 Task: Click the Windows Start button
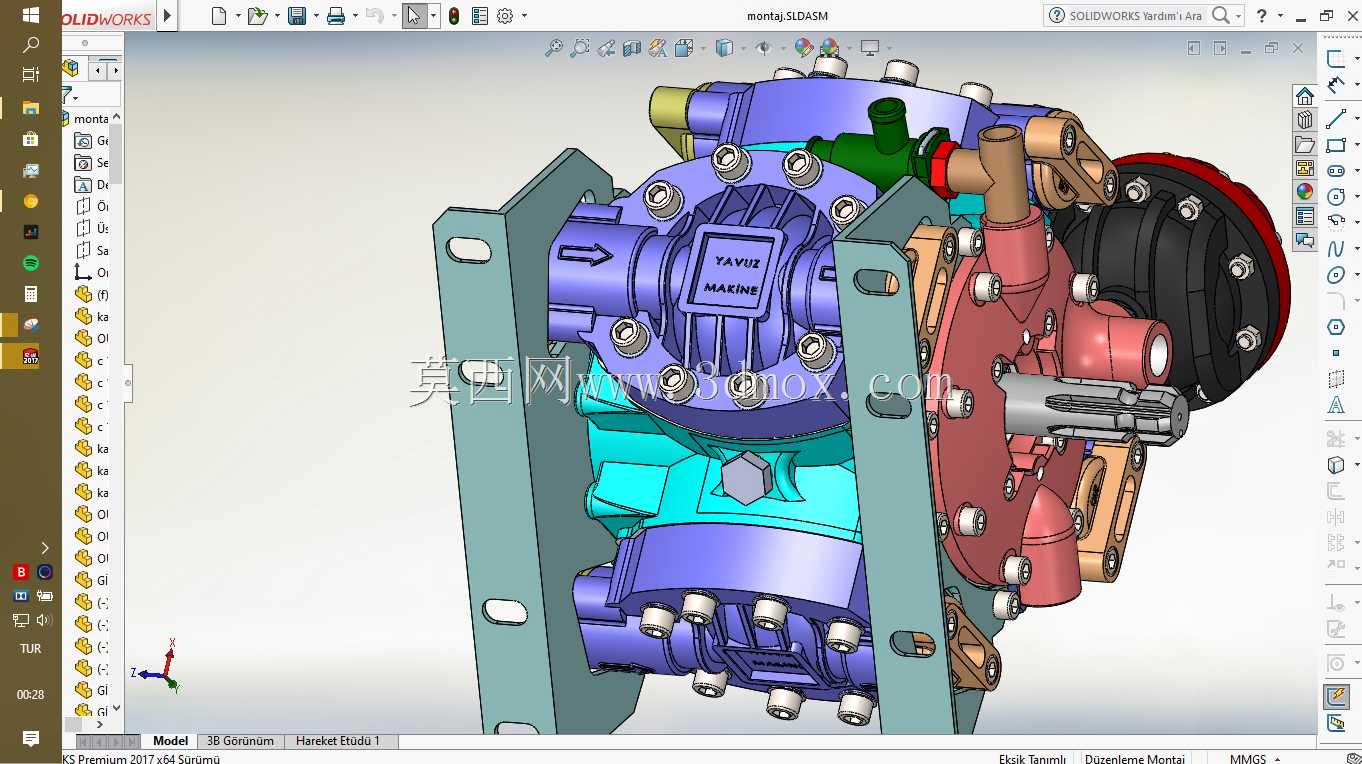point(30,16)
